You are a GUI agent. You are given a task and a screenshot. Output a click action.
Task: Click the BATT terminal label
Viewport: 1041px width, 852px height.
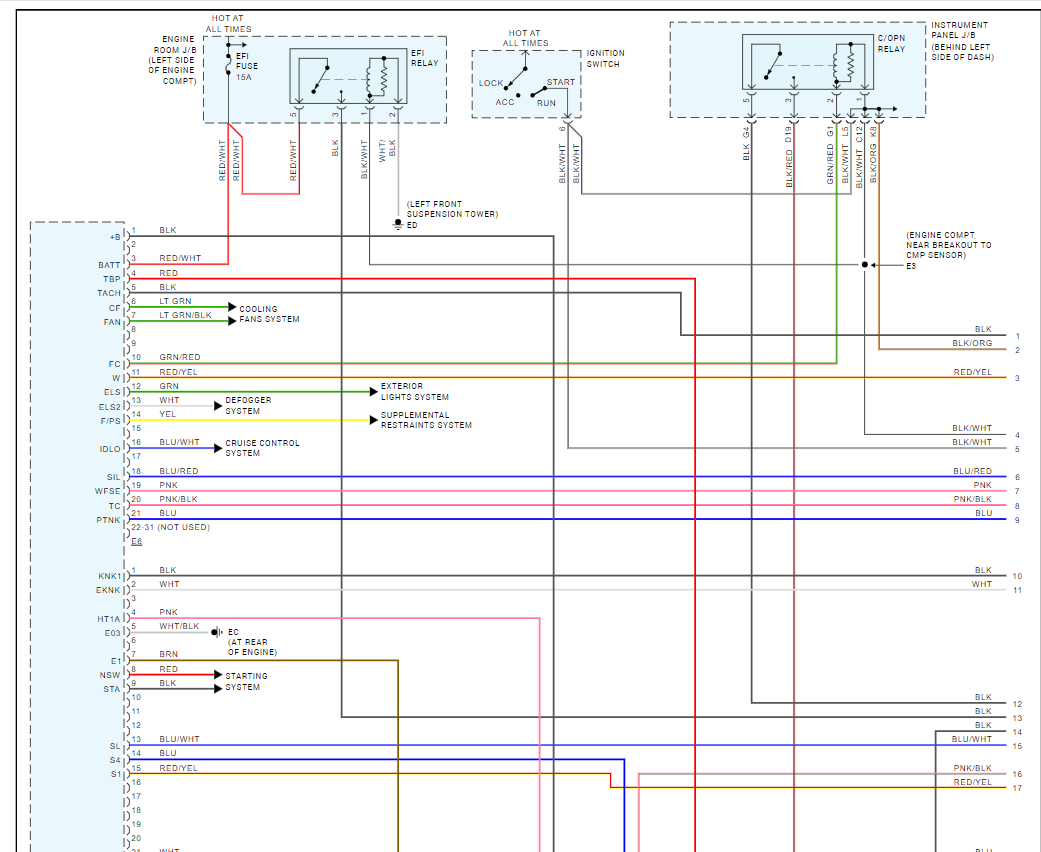(110, 265)
